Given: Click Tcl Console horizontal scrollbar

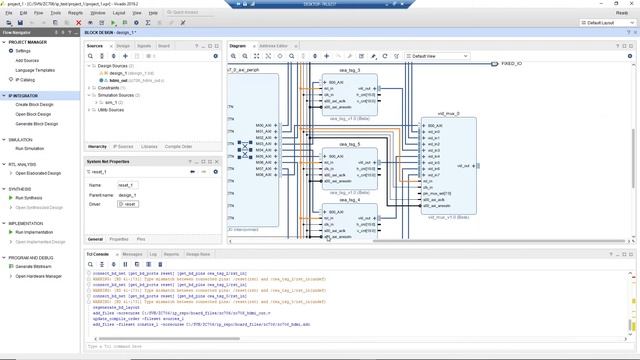Looking at the screenshot, I should pos(169,338).
